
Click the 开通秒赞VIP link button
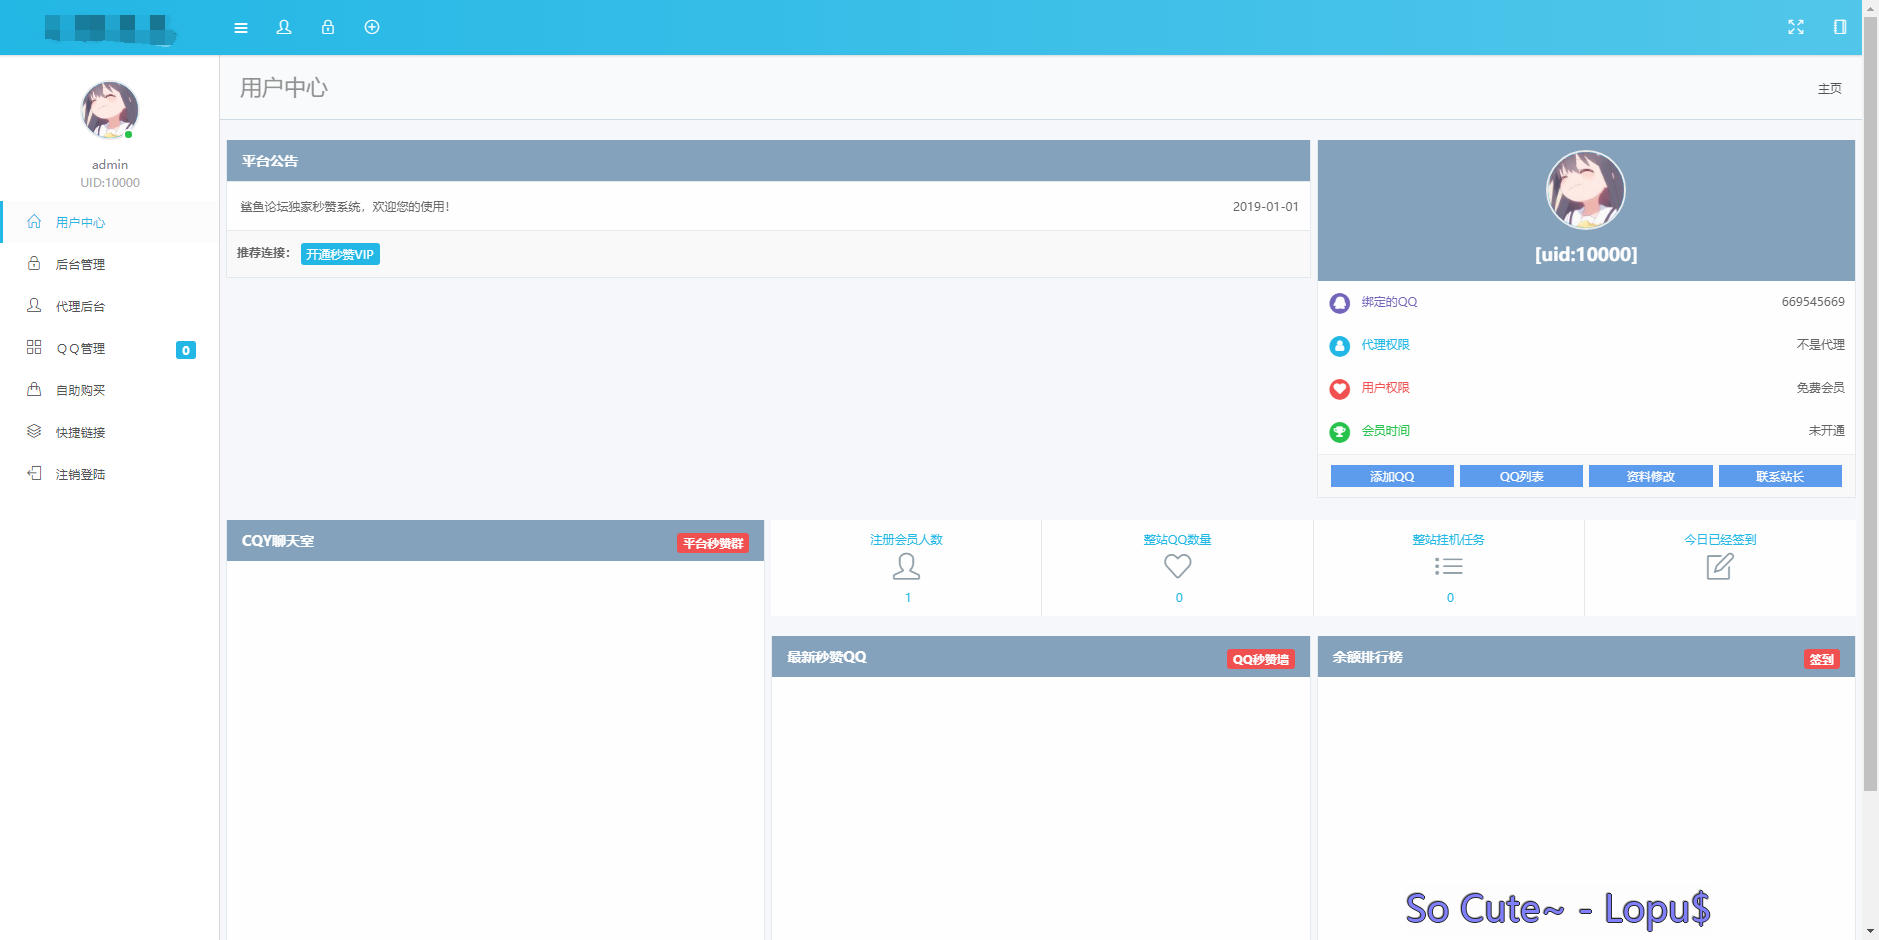(340, 254)
